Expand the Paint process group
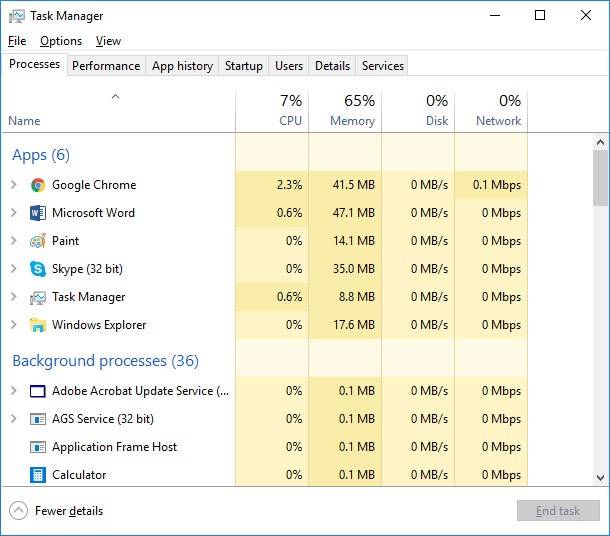 (x=14, y=241)
